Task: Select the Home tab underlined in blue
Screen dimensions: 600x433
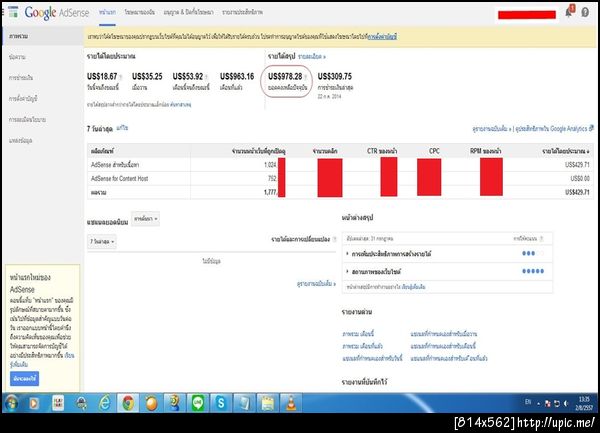Action: 107,13
